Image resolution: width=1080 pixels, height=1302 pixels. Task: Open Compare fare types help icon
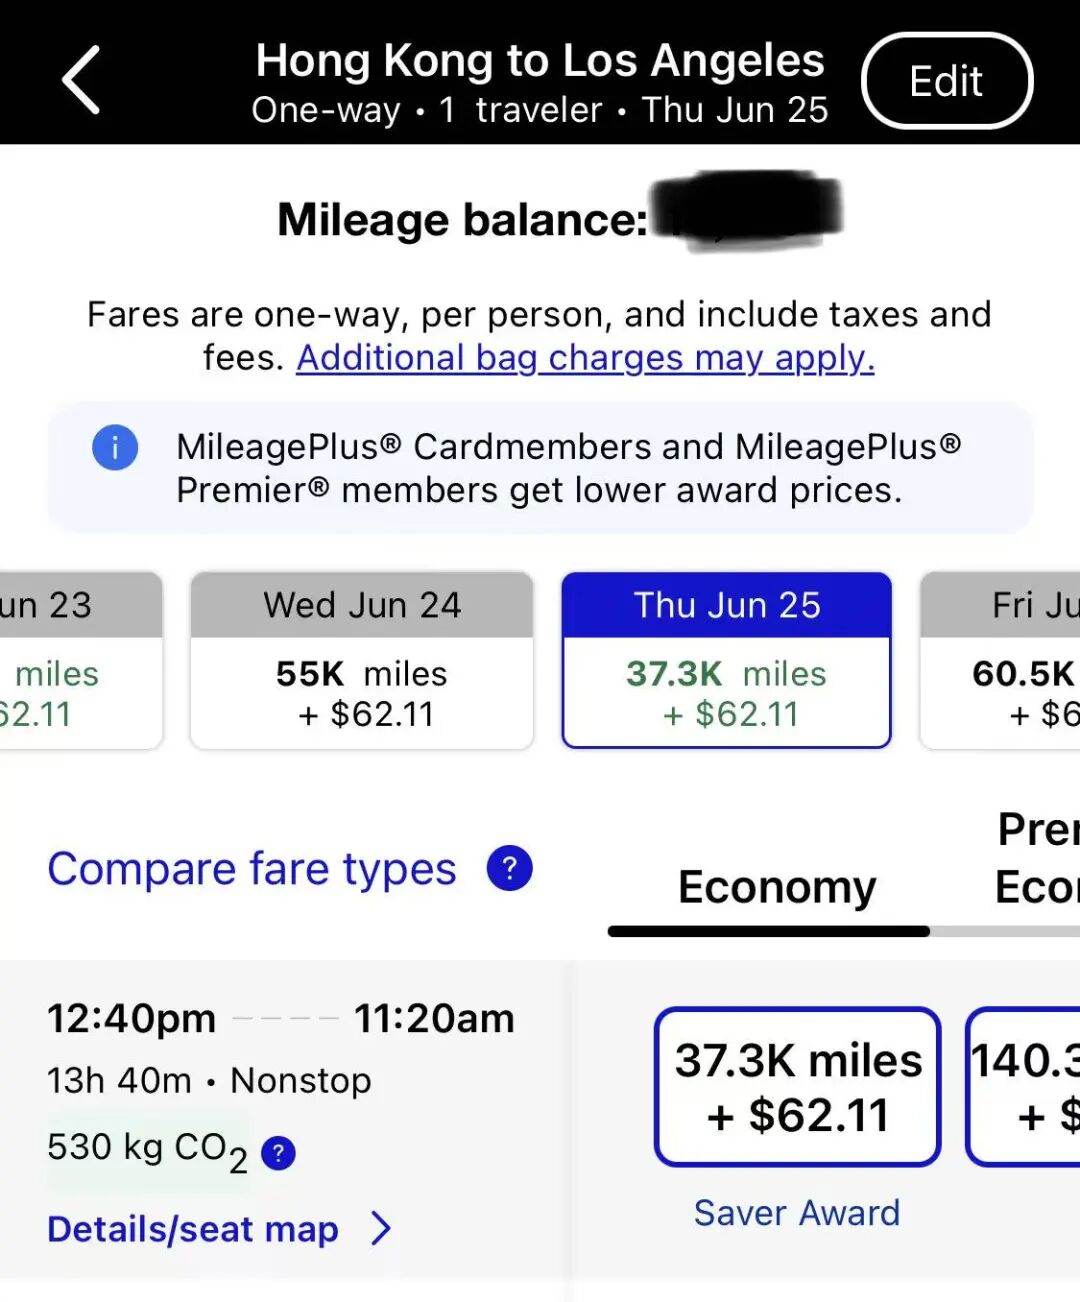click(x=509, y=868)
